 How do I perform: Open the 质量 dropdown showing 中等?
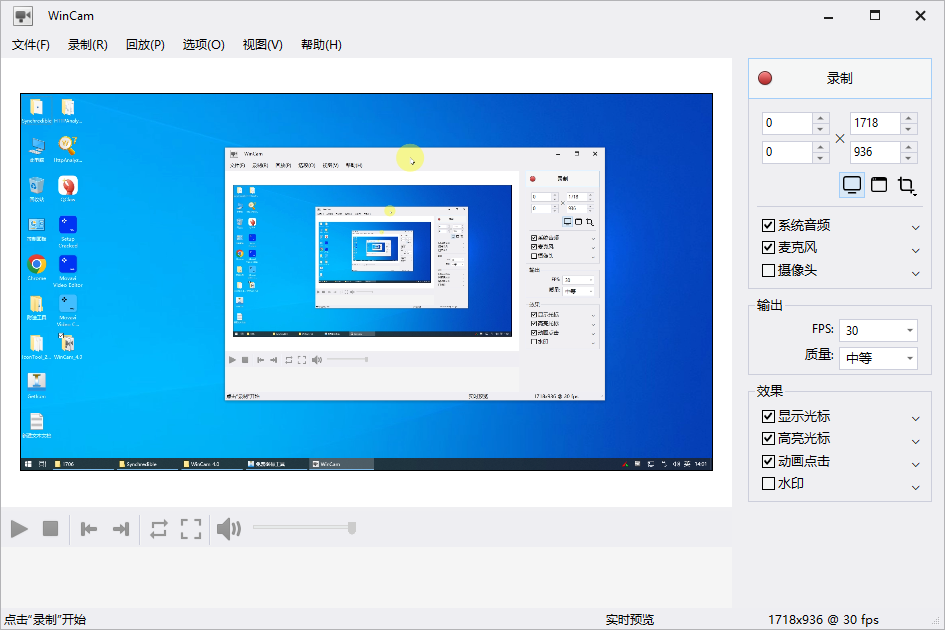[878, 358]
